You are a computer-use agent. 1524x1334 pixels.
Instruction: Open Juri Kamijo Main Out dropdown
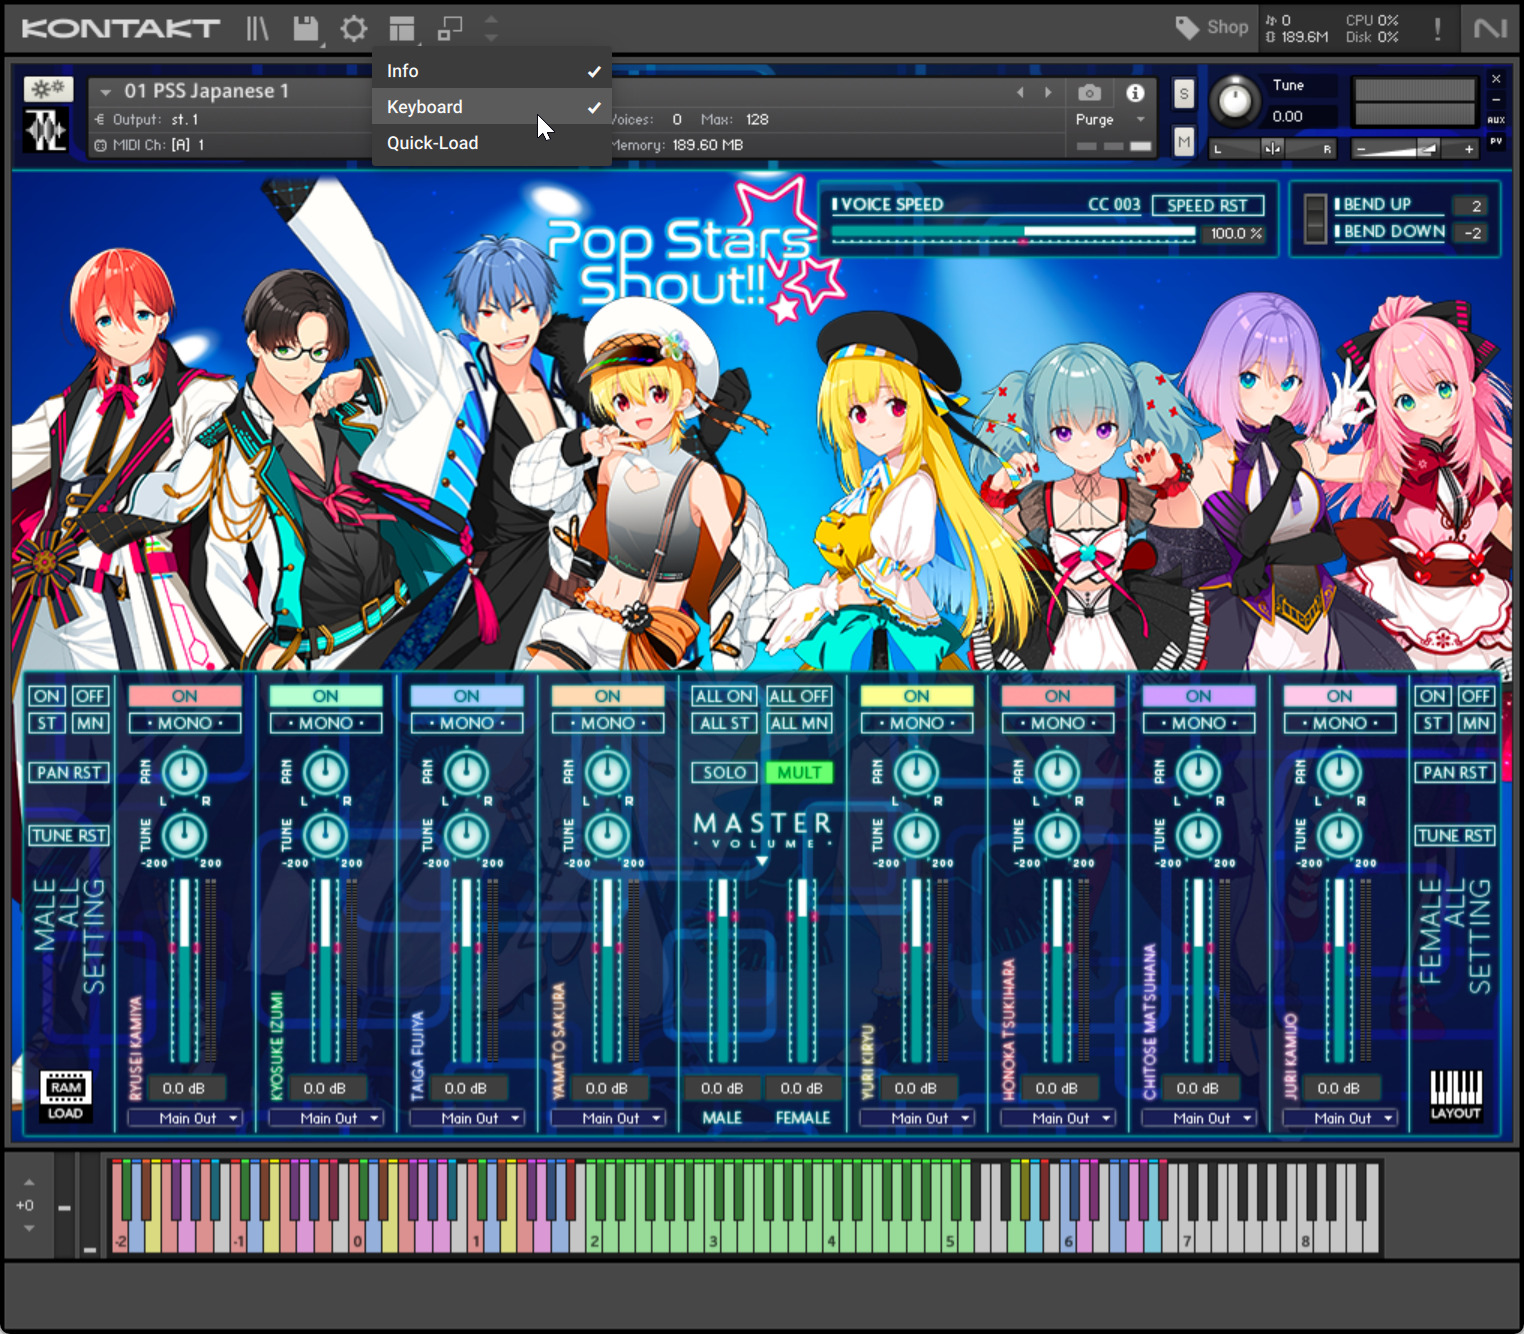[1340, 1118]
